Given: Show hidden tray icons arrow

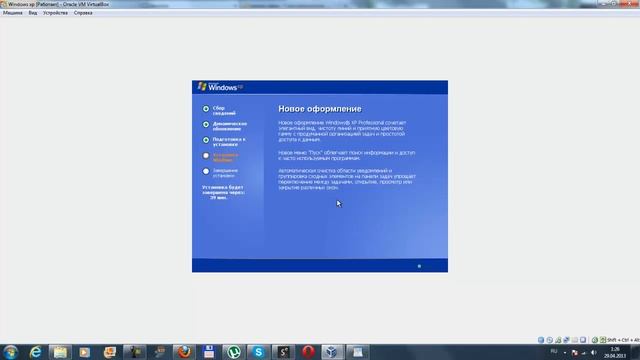Looking at the screenshot, I should pyautogui.click(x=565, y=353).
